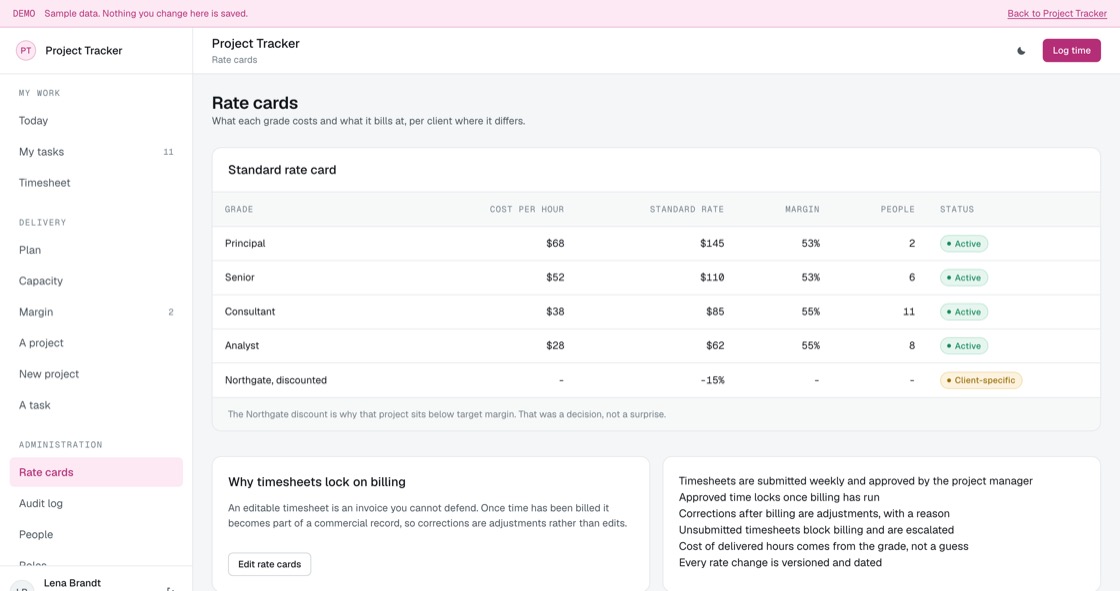Screen dimensions: 1120x591
Task: Open the Audit log page
Action: pyautogui.click(x=96, y=503)
